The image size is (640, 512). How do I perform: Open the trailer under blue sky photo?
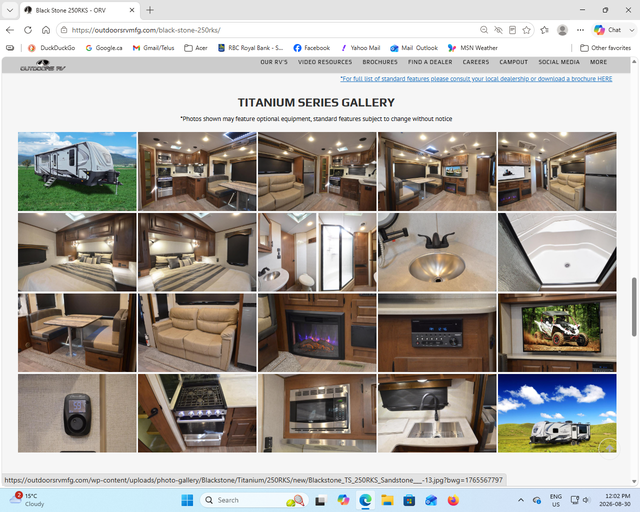pos(557,413)
